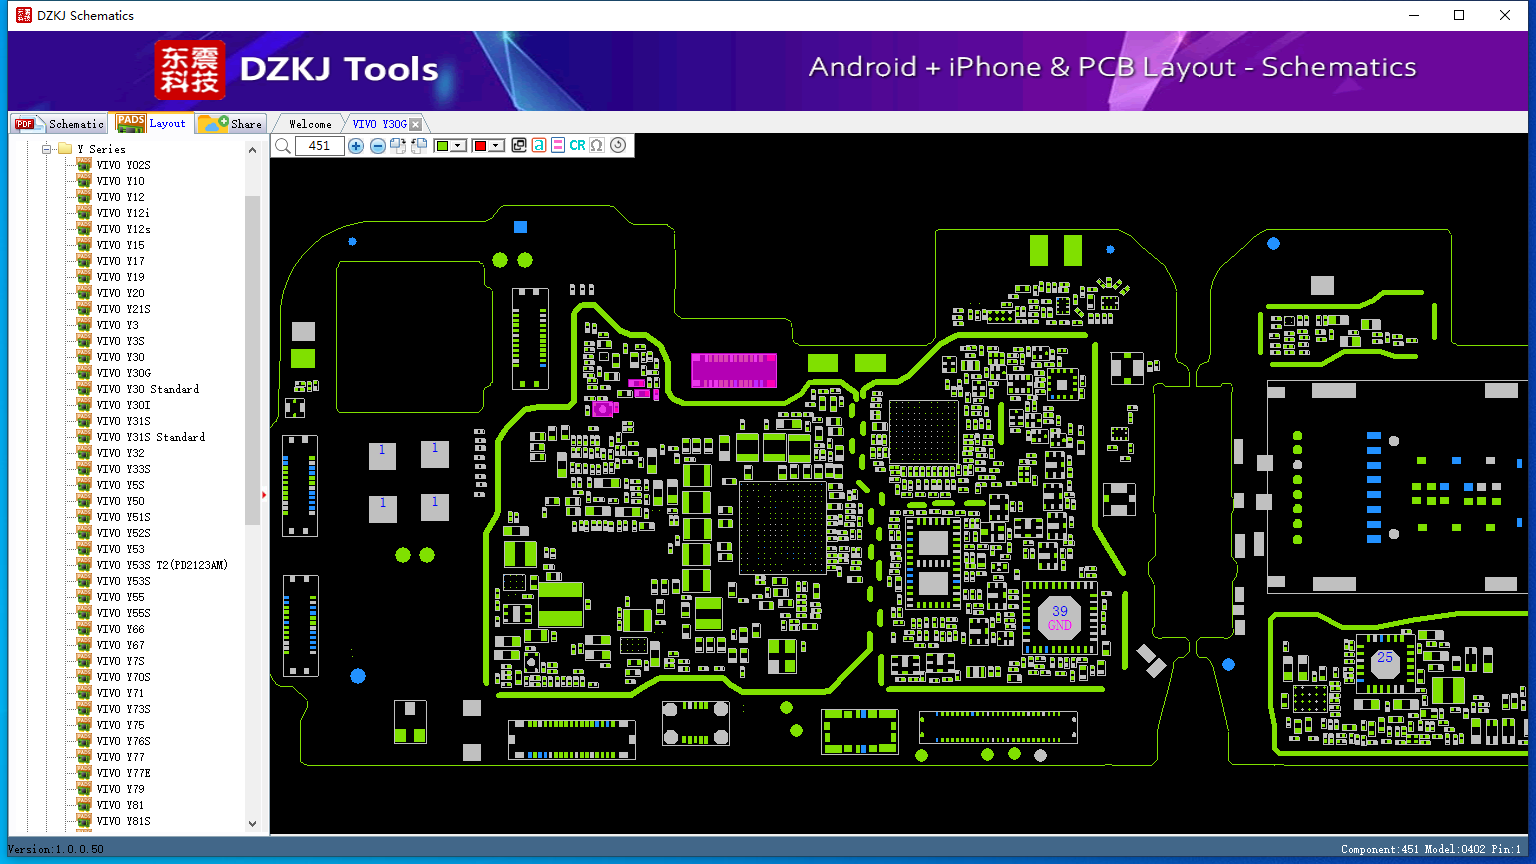Viewport: 1536px width, 864px height.
Task: Click the cyan CR toolbar icon
Action: pos(577,146)
